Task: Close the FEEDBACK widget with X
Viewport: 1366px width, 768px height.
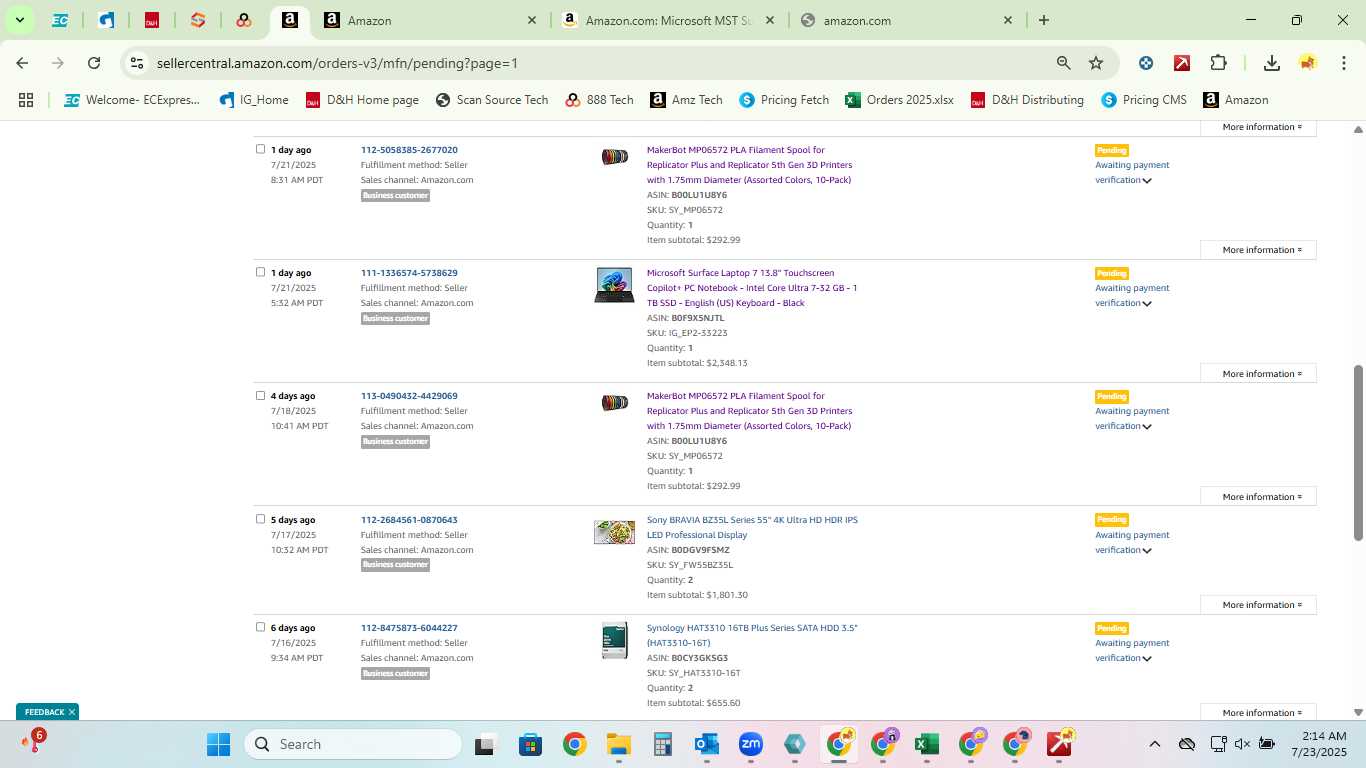Action: point(72,712)
